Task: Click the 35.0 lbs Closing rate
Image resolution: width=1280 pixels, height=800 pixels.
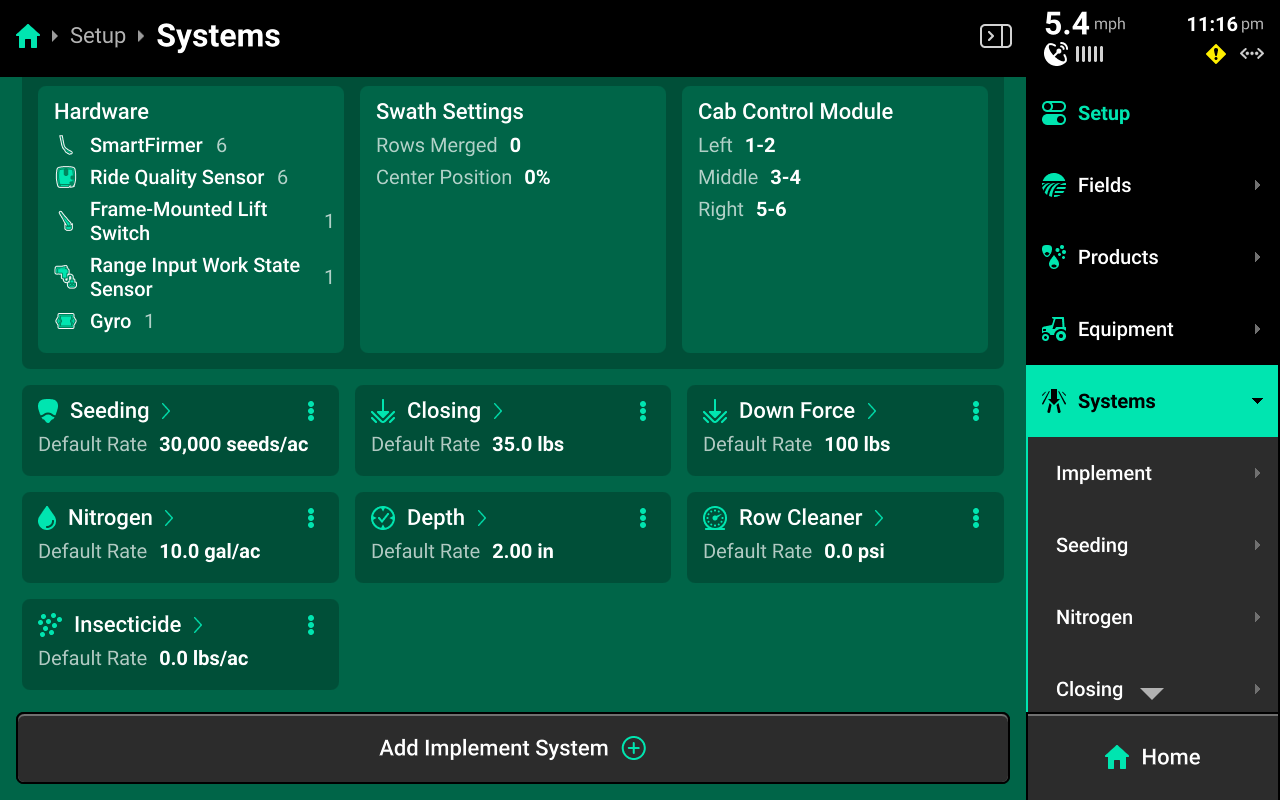Action: pyautogui.click(x=528, y=444)
